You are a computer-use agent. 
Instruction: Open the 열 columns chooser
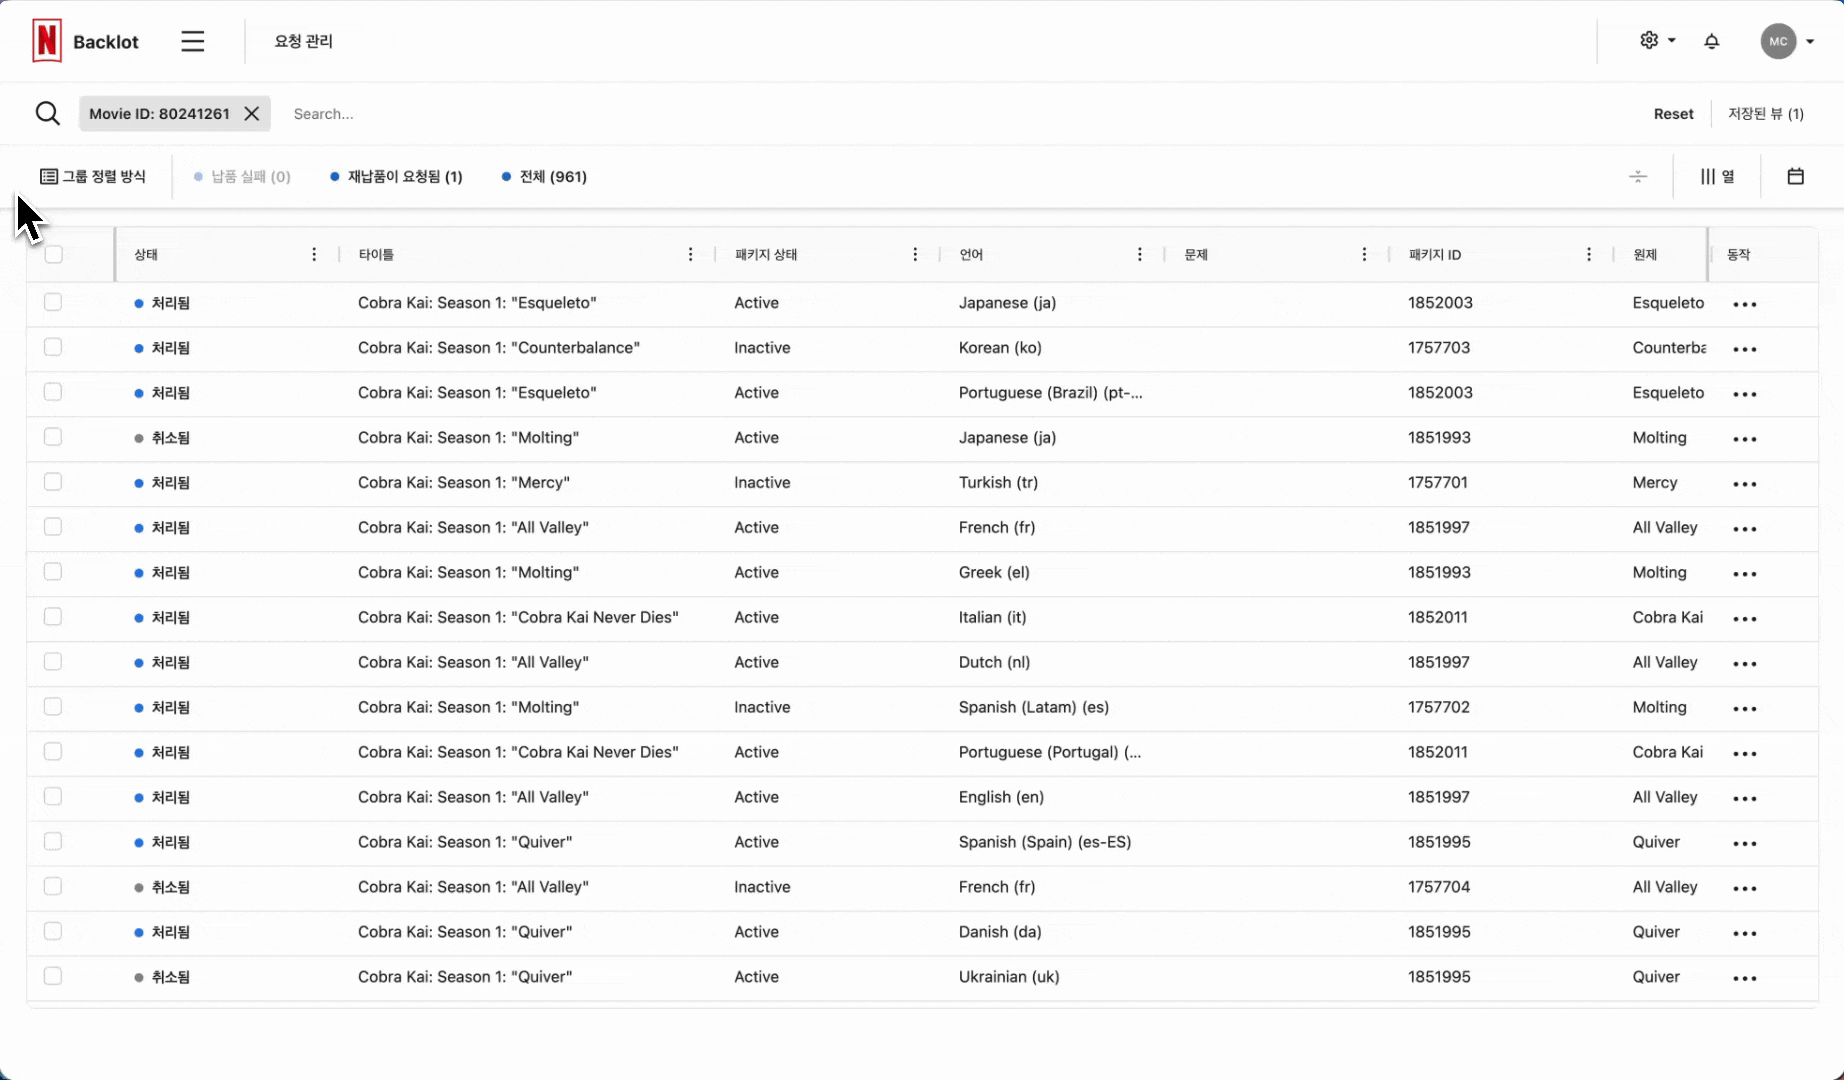tap(1717, 177)
